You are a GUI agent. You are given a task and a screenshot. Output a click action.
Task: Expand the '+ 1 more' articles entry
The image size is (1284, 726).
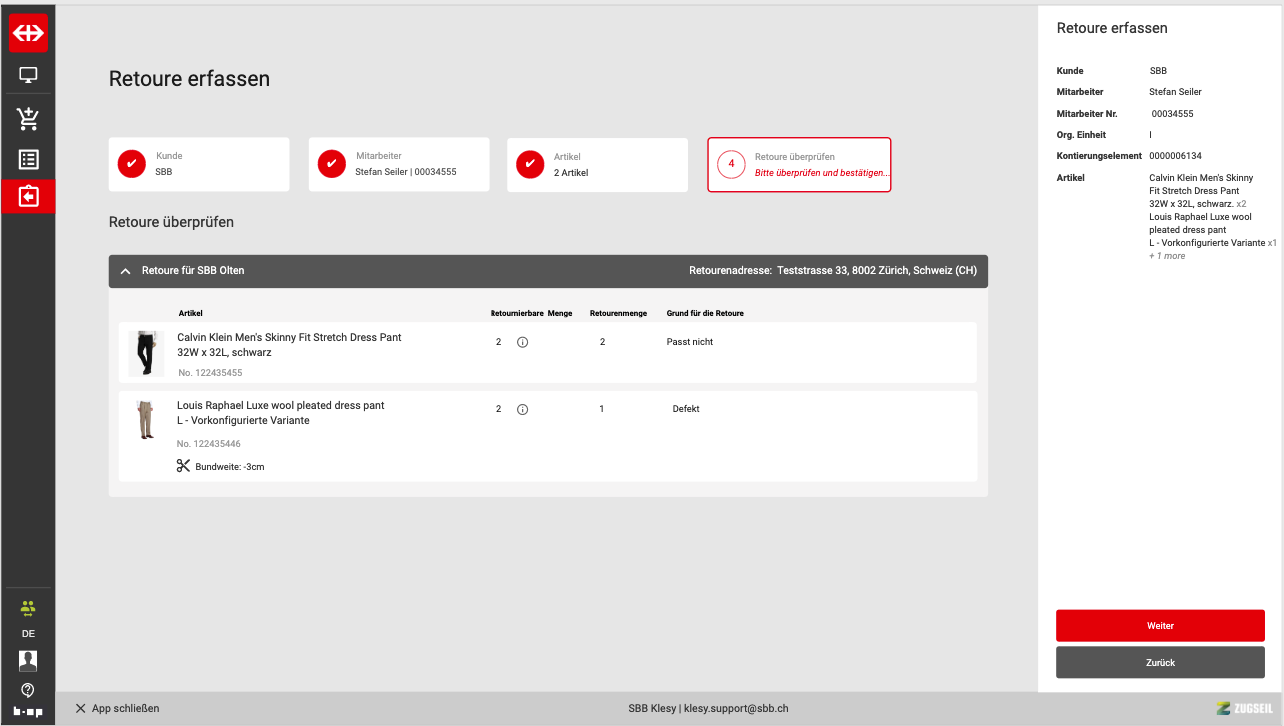pos(1166,256)
